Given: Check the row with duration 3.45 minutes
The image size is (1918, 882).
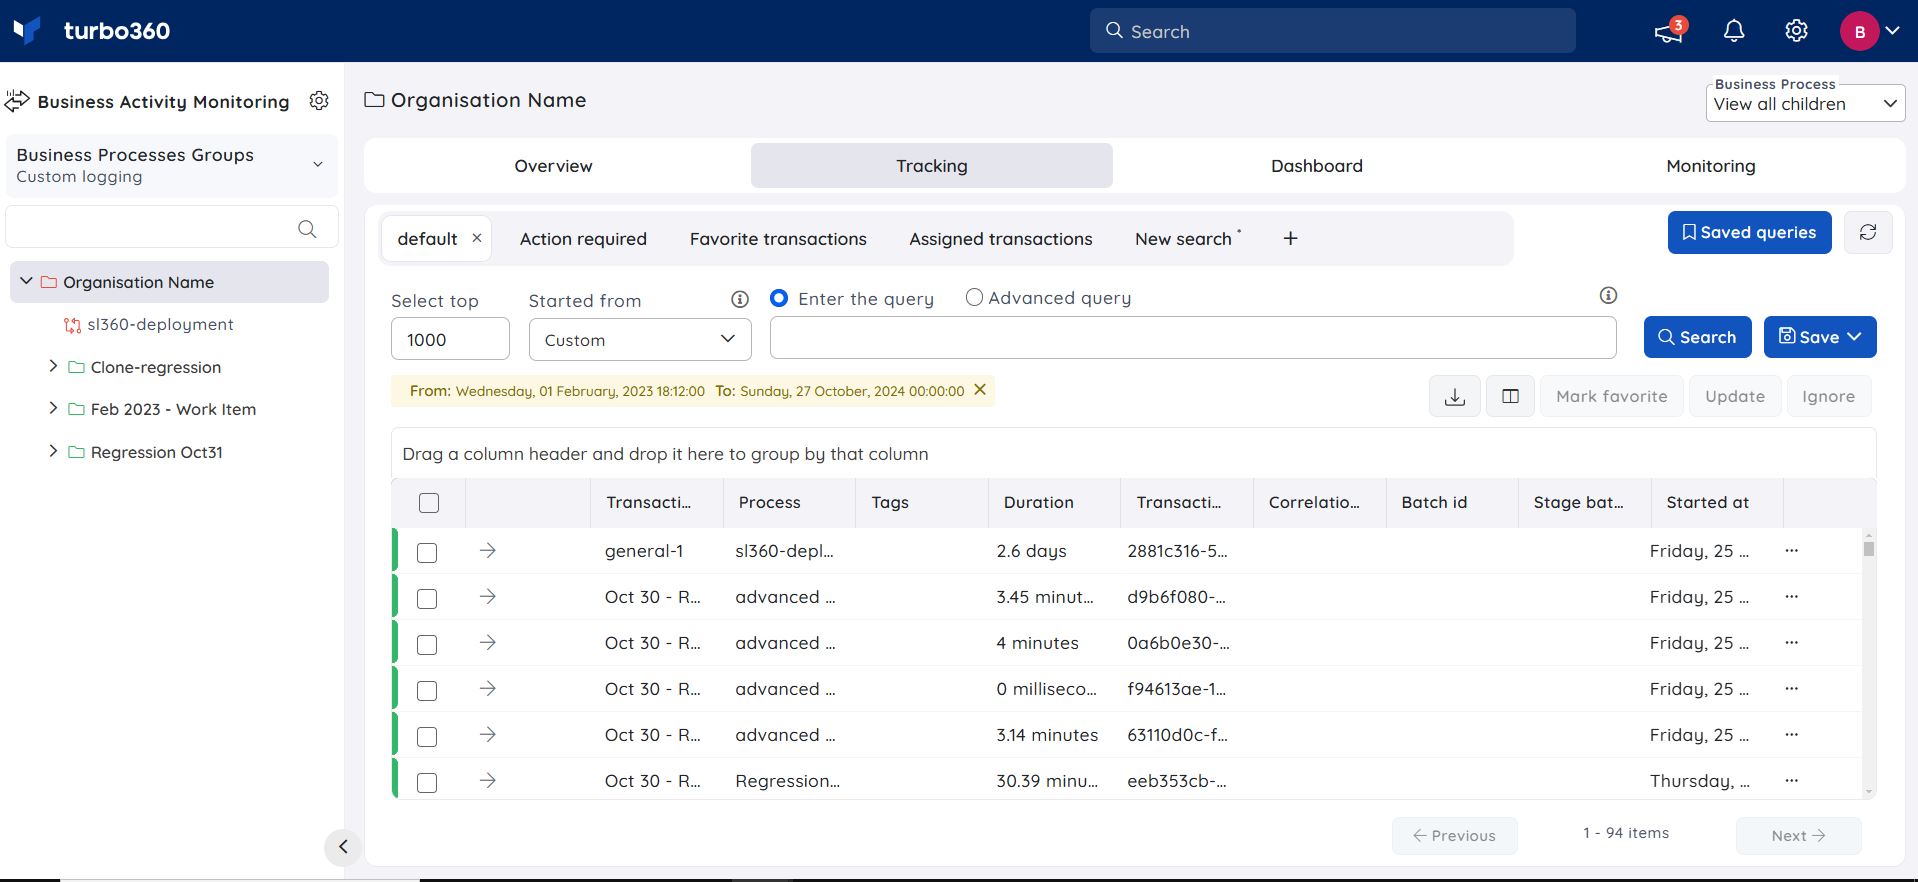Looking at the screenshot, I should click(427, 599).
